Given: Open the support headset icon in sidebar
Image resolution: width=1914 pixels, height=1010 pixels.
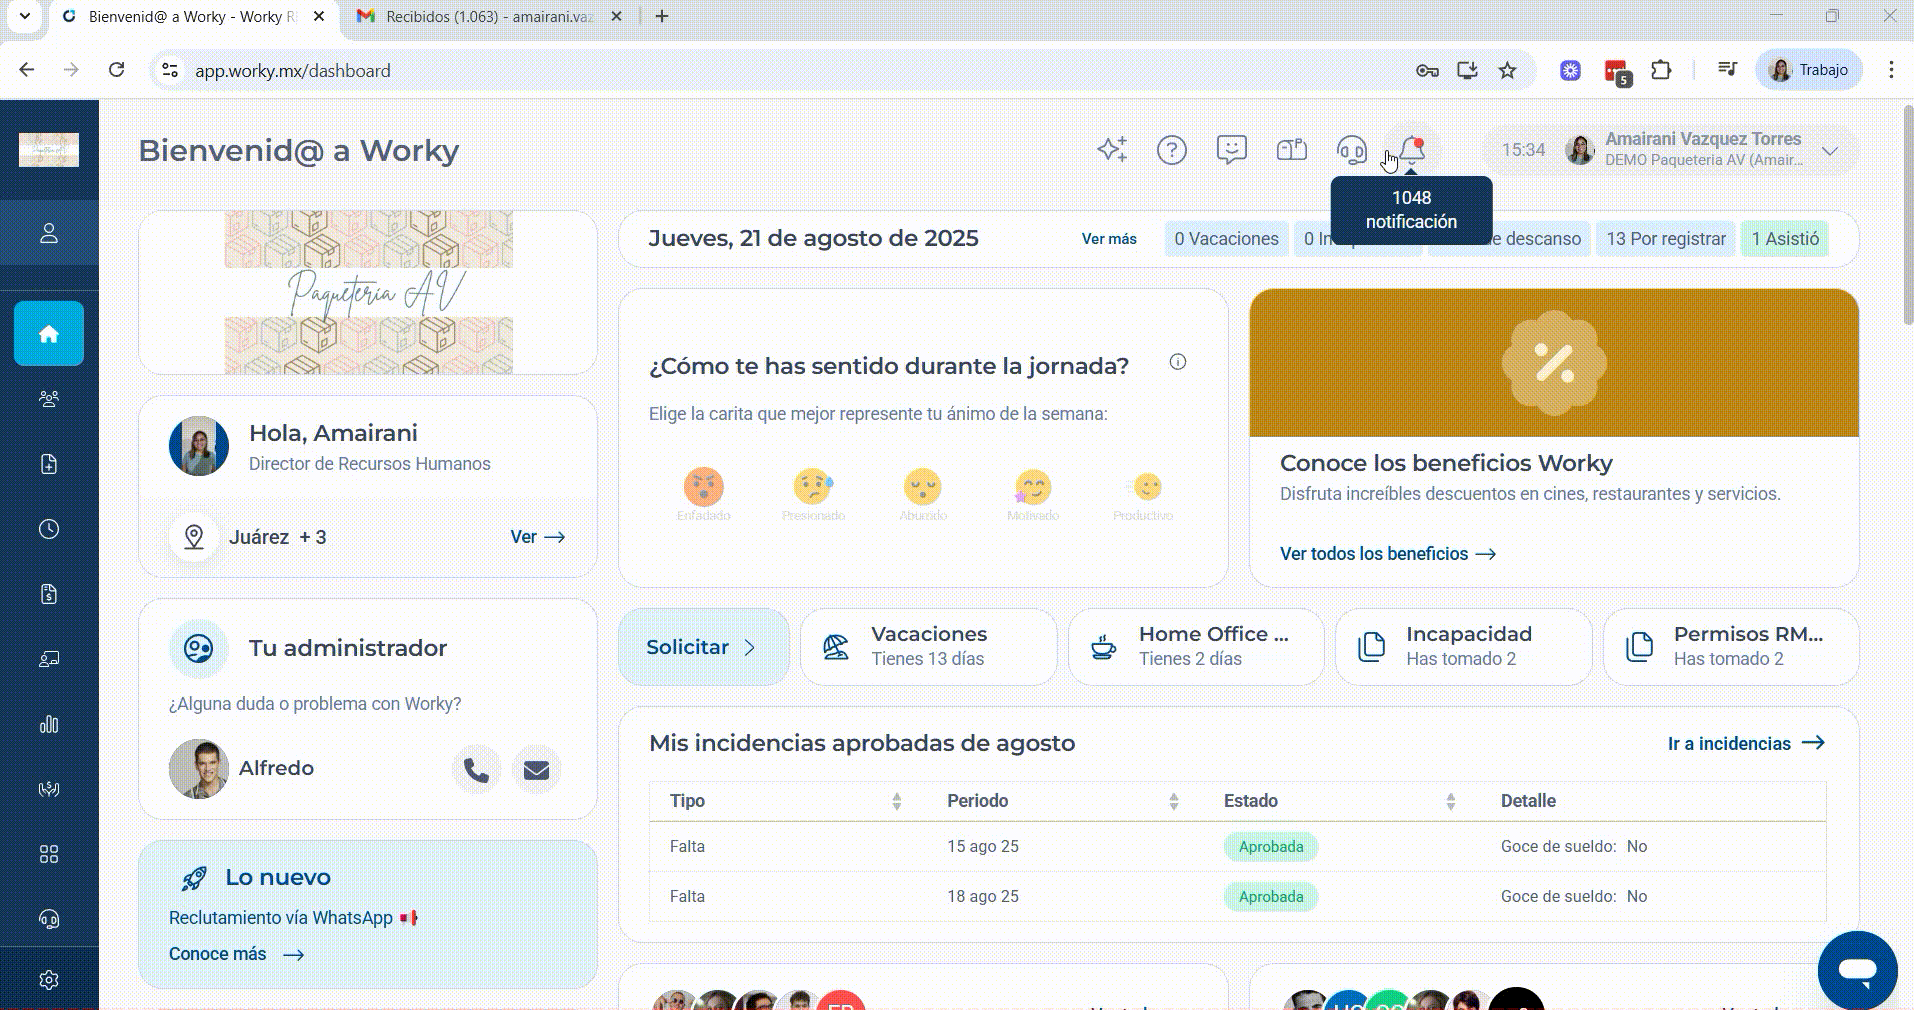Looking at the screenshot, I should [49, 919].
